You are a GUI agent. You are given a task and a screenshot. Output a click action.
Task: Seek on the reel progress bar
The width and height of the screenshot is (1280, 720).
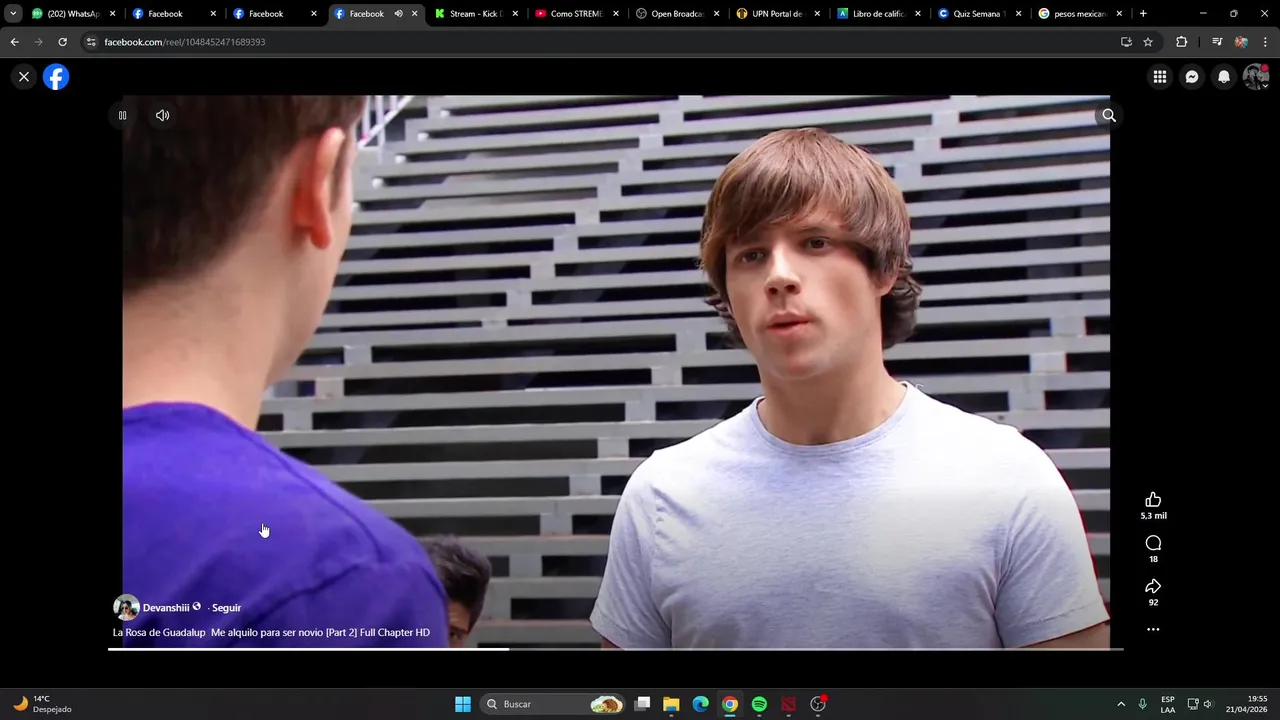click(x=615, y=649)
